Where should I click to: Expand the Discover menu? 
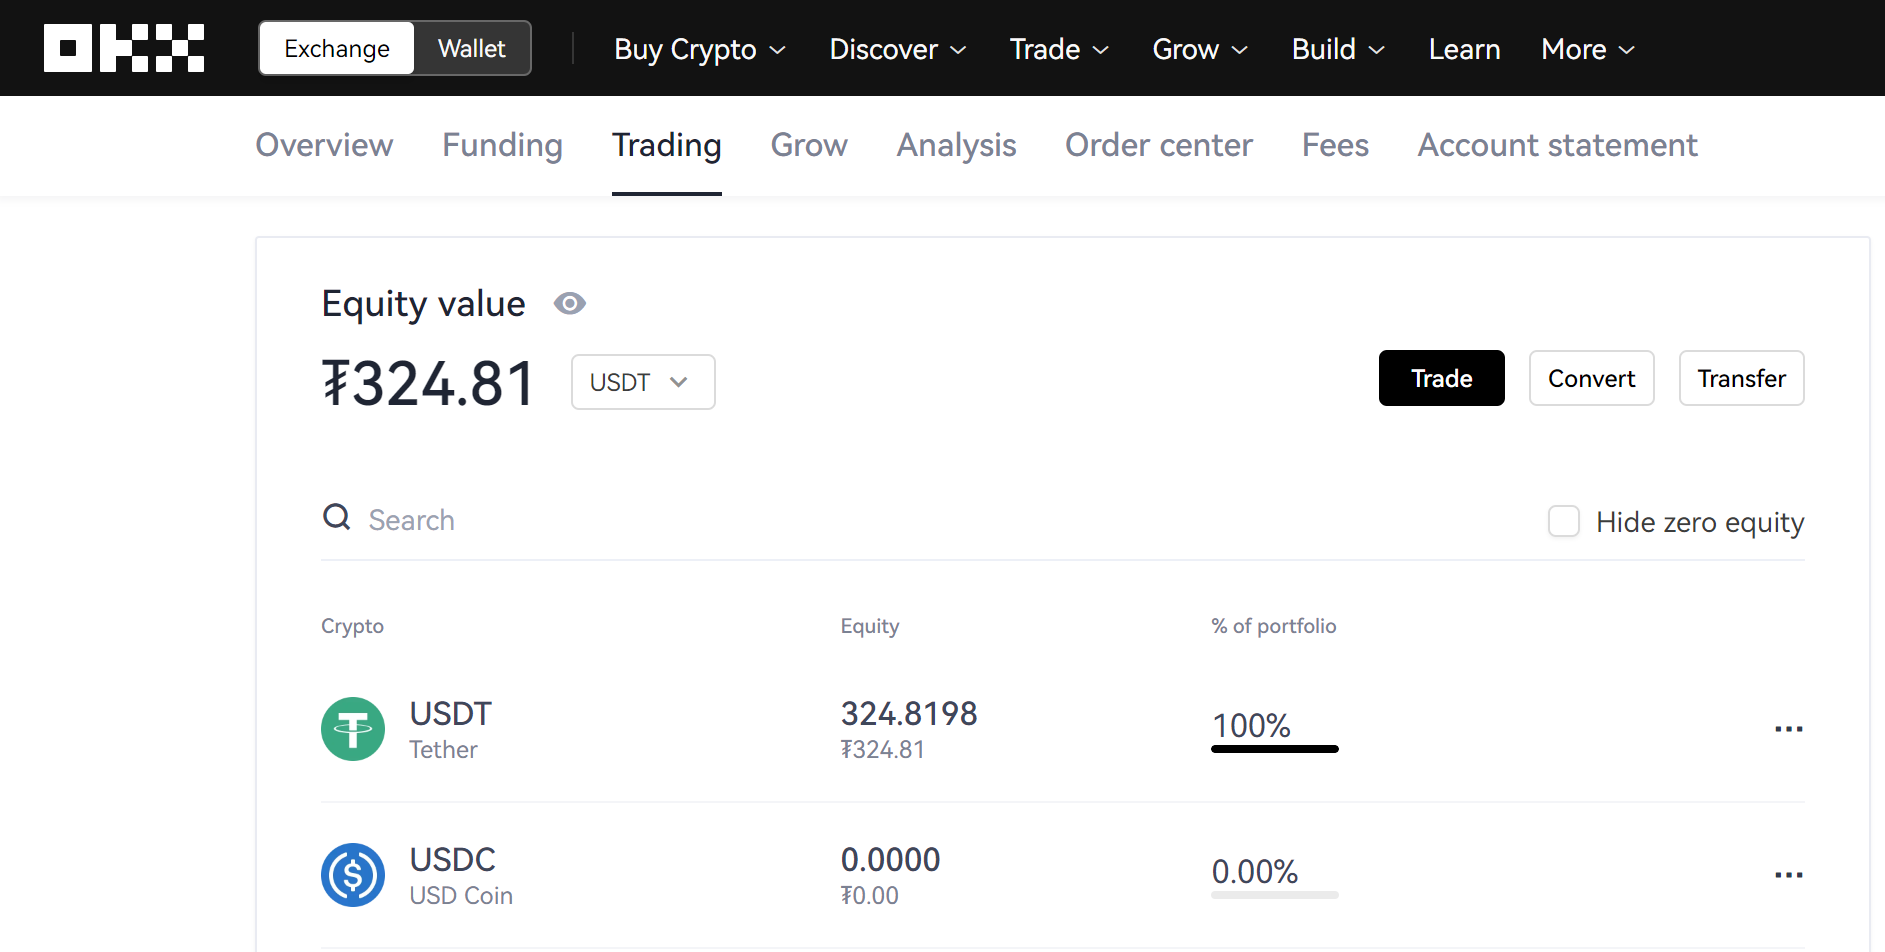898,49
